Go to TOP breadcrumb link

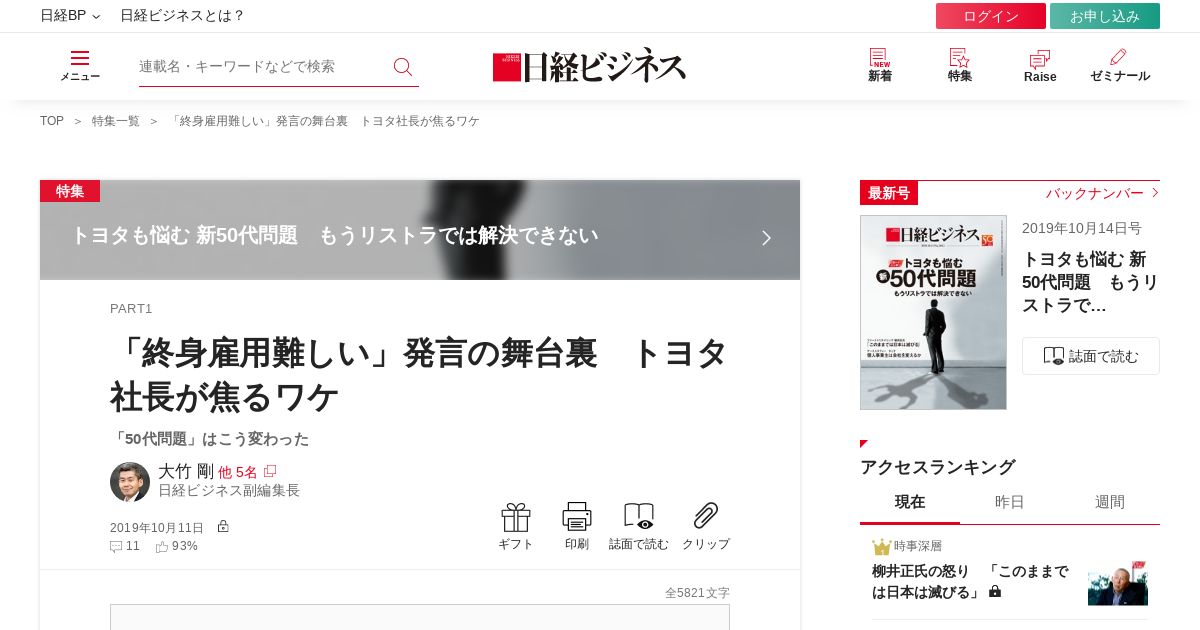point(52,121)
